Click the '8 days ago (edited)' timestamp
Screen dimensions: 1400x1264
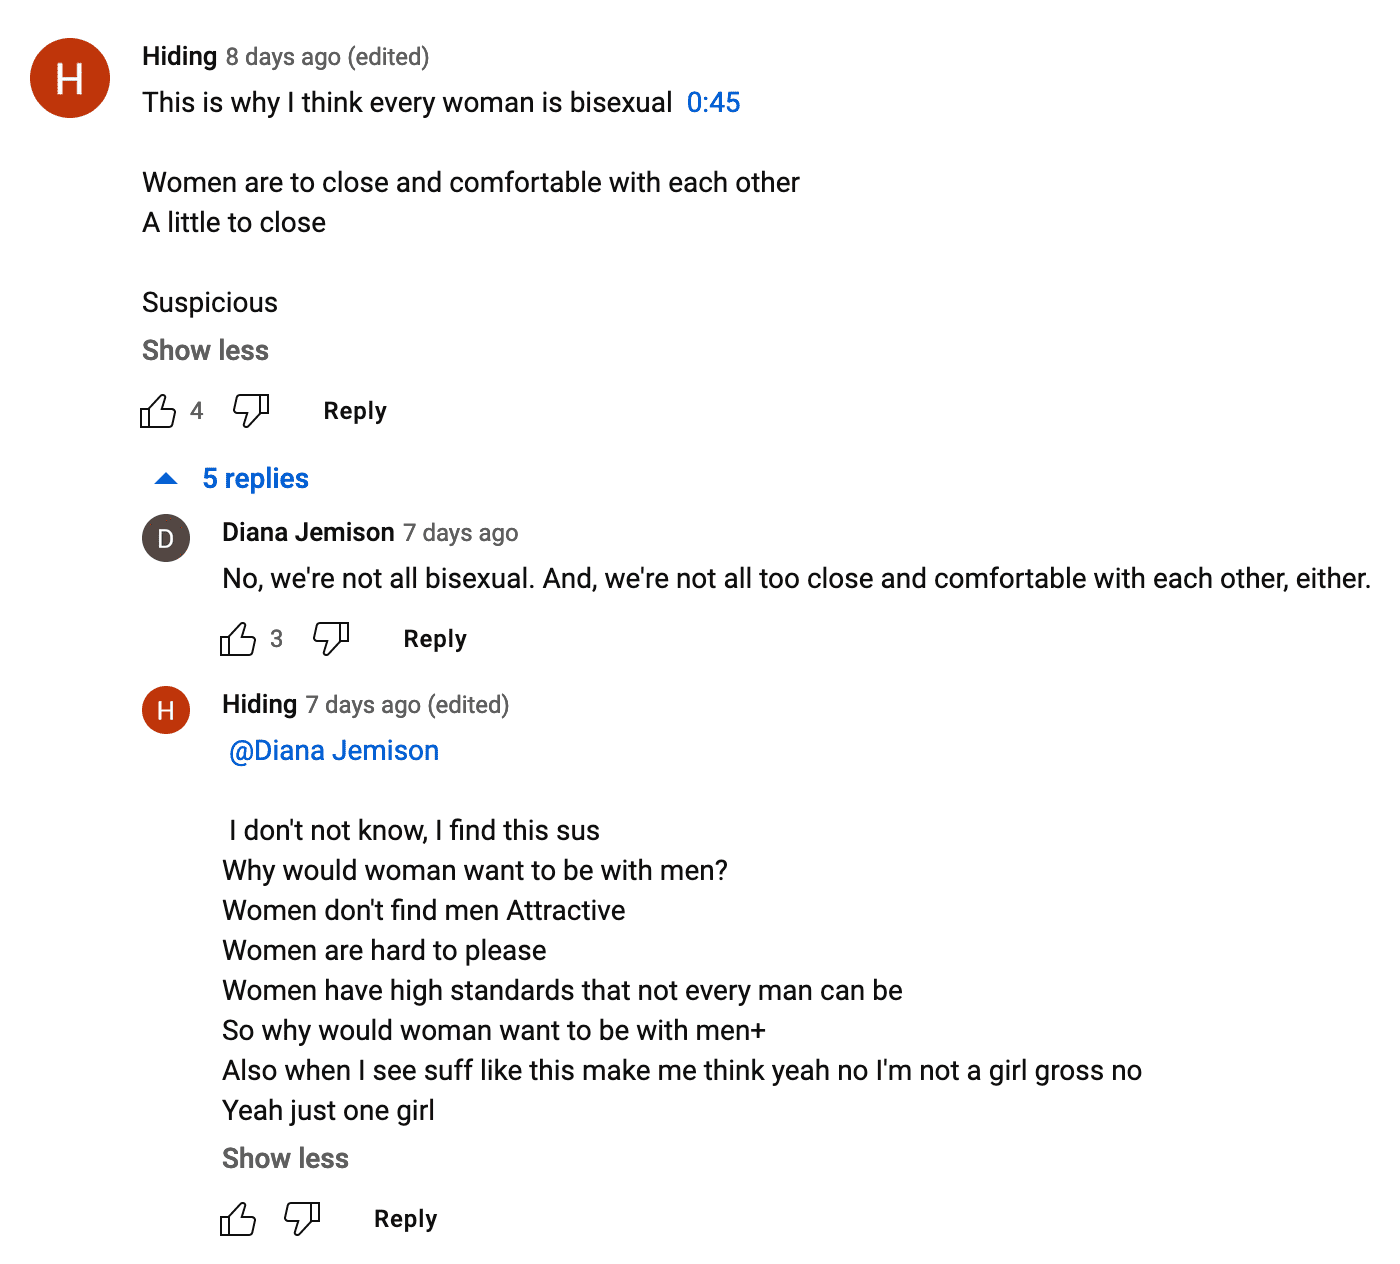(327, 57)
